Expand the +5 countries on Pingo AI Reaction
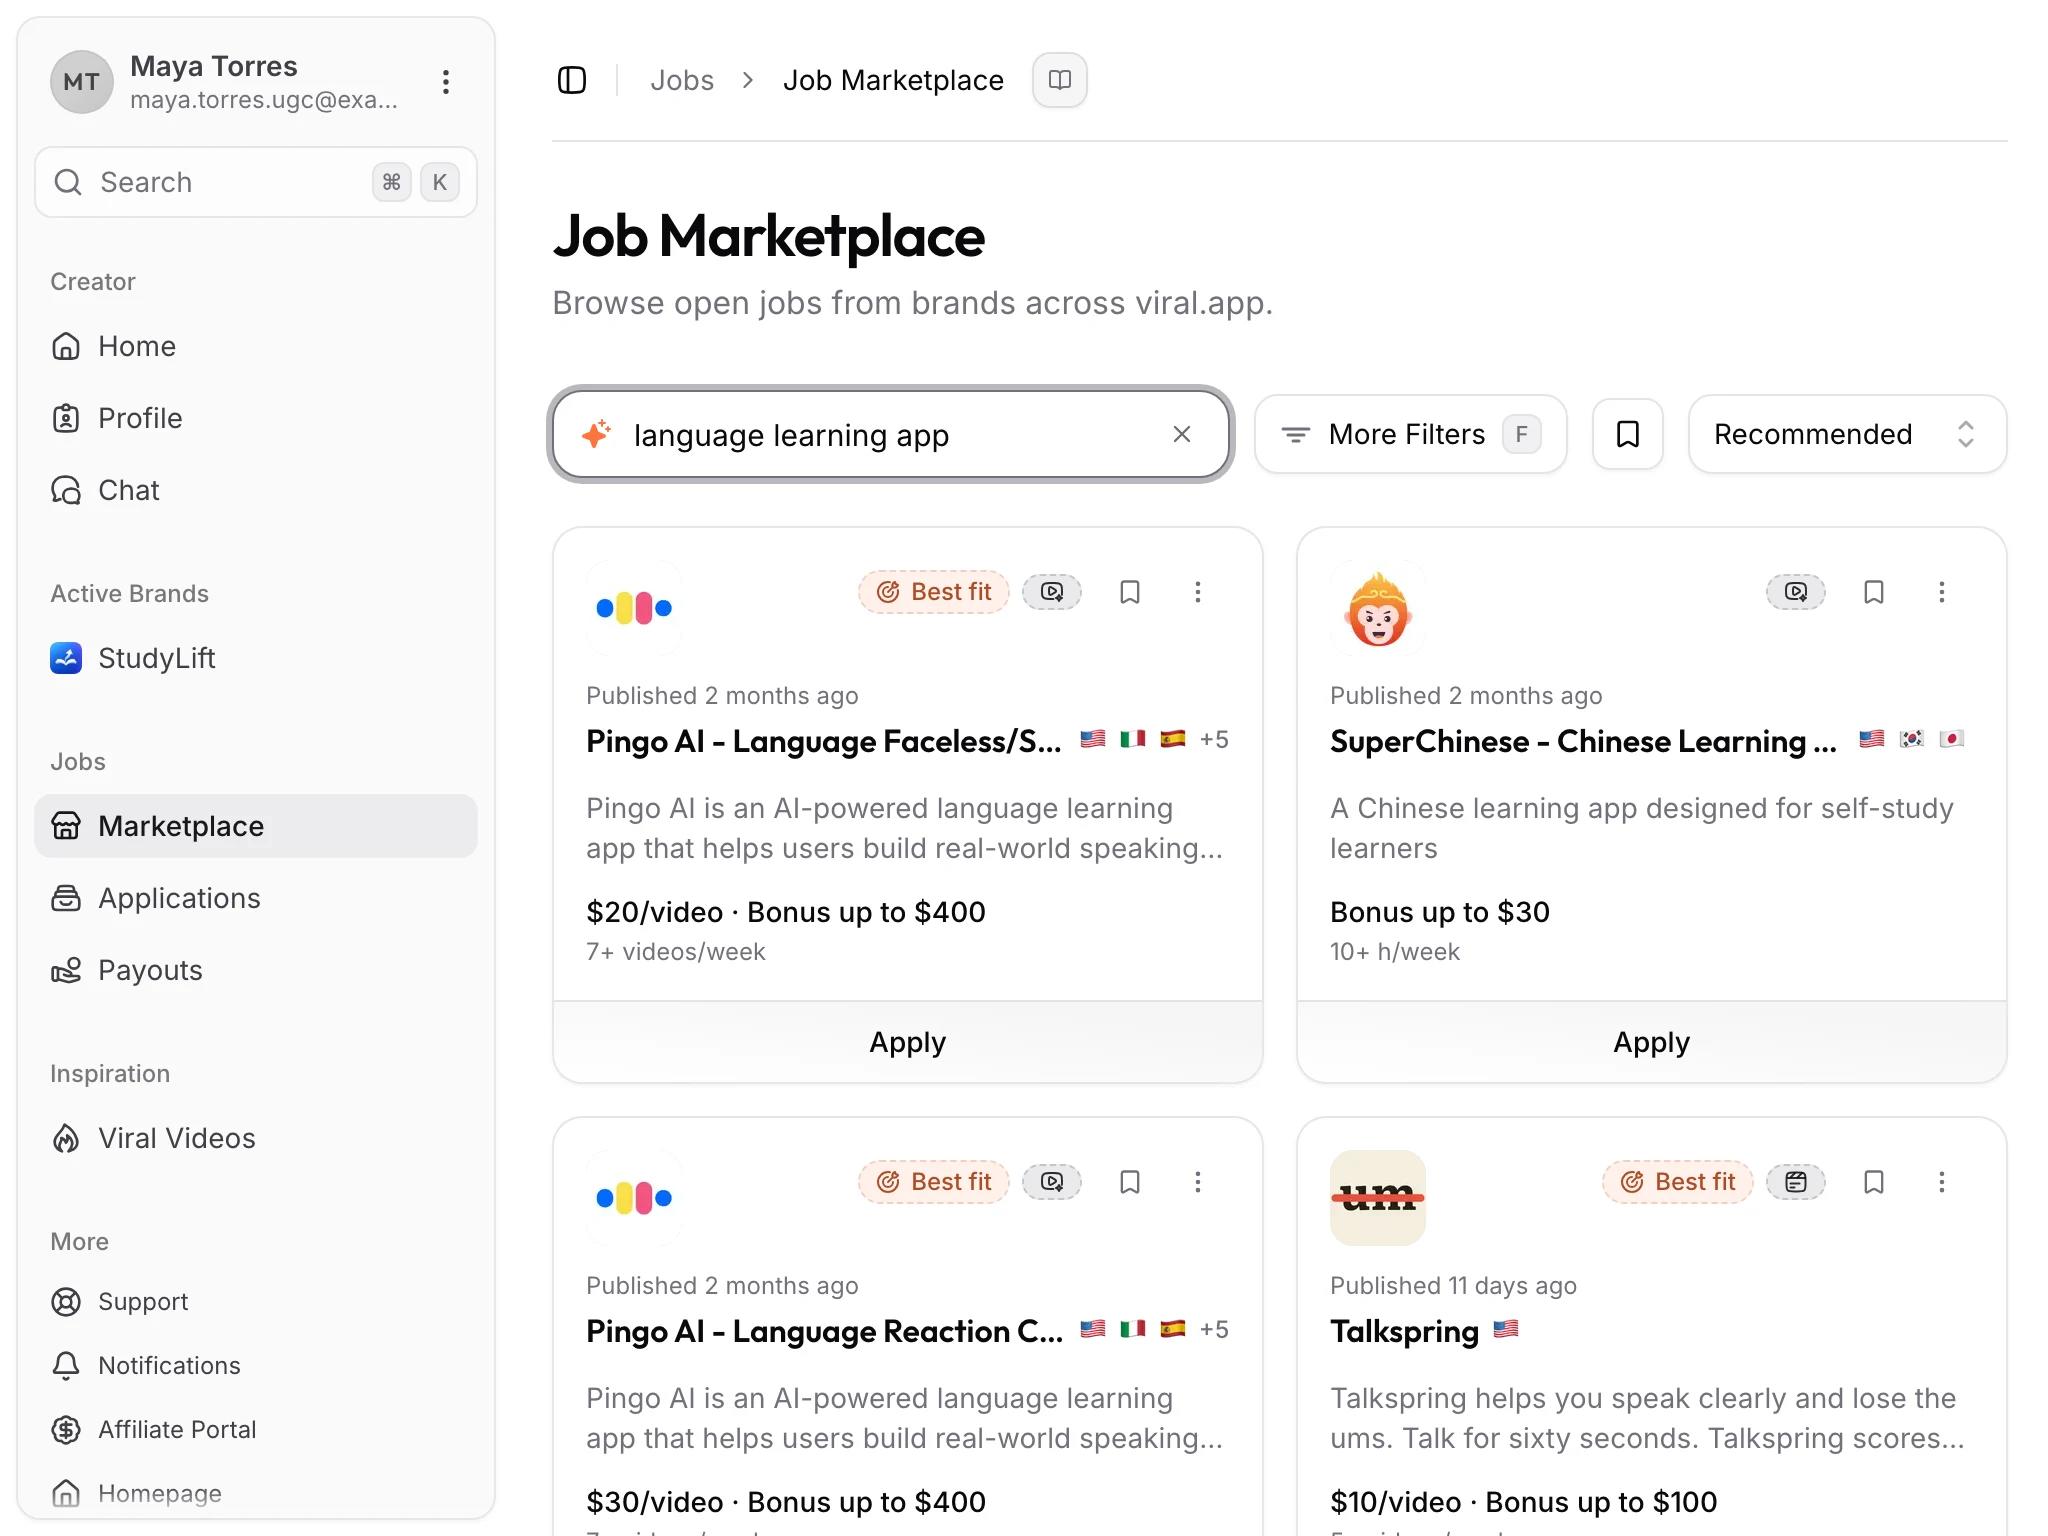This screenshot has width=2048, height=1536. pos(1214,1329)
